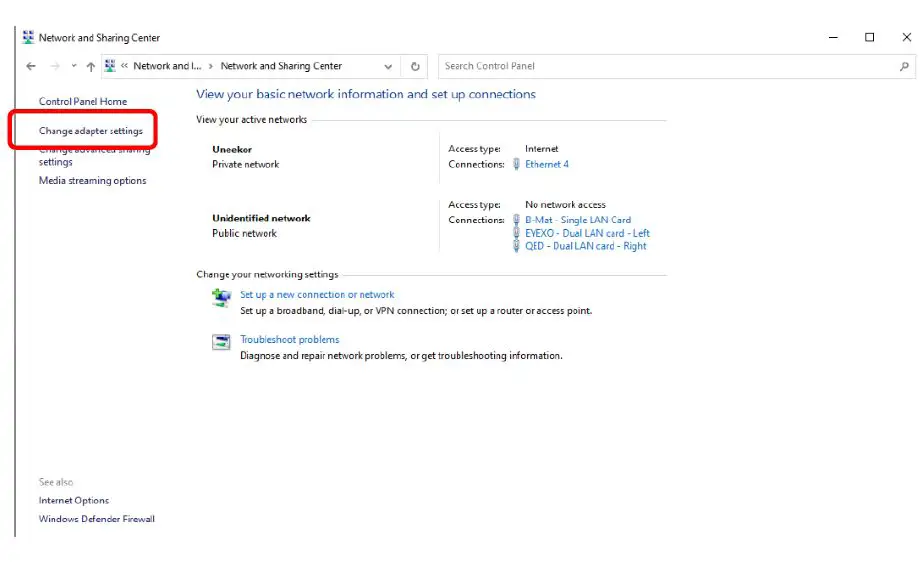Open recent locations dropdown arrow
This screenshot has height=562, width=922.
click(74, 66)
